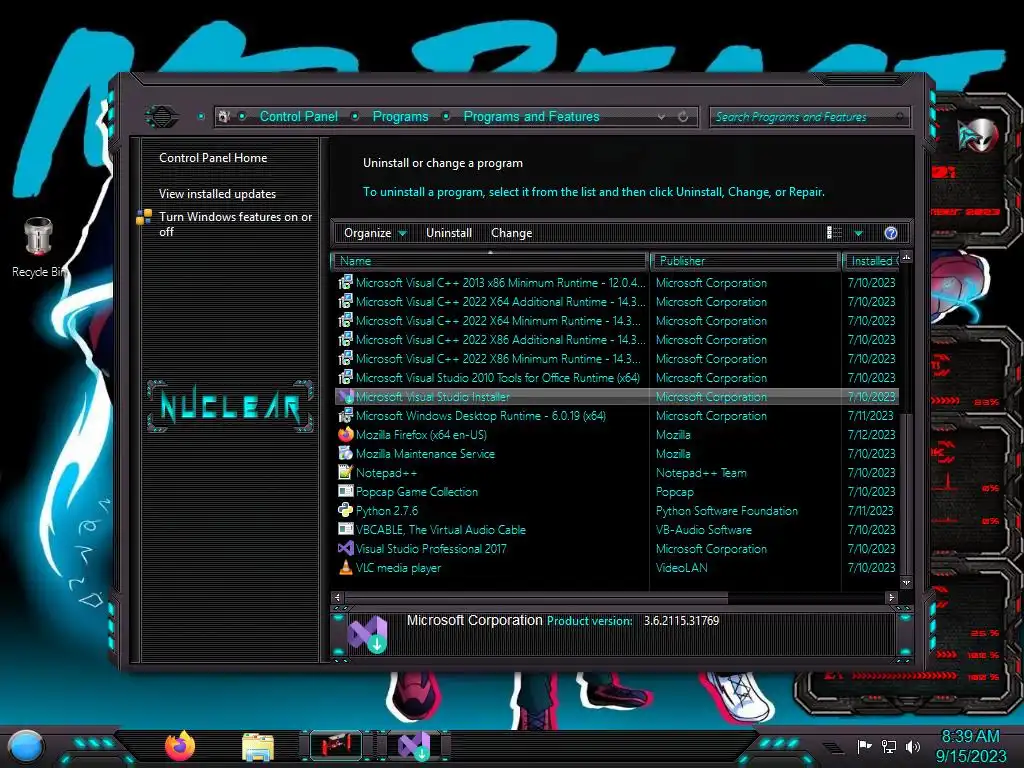1024x768 pixels.
Task: Select Python 2.7.6 entry
Action: (618, 511)
